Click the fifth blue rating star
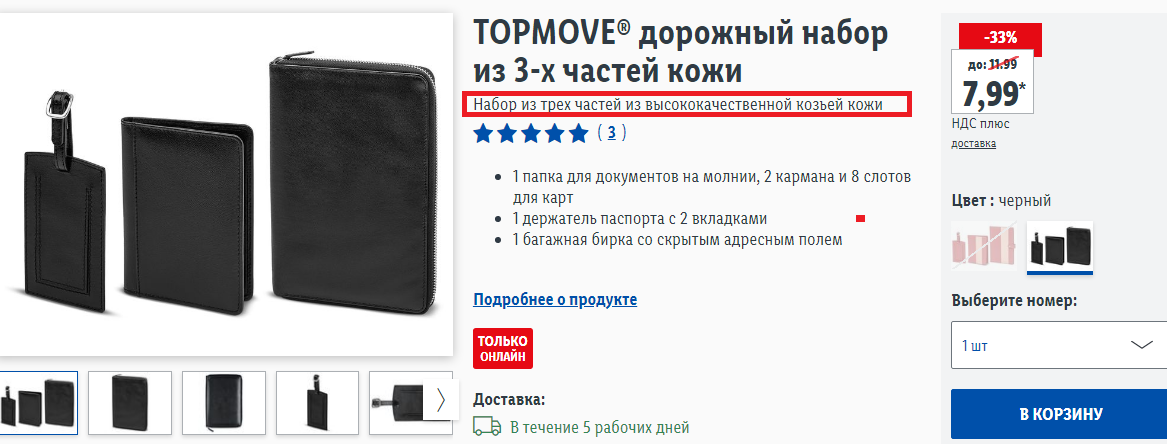This screenshot has height=444, width=1167. [578, 134]
